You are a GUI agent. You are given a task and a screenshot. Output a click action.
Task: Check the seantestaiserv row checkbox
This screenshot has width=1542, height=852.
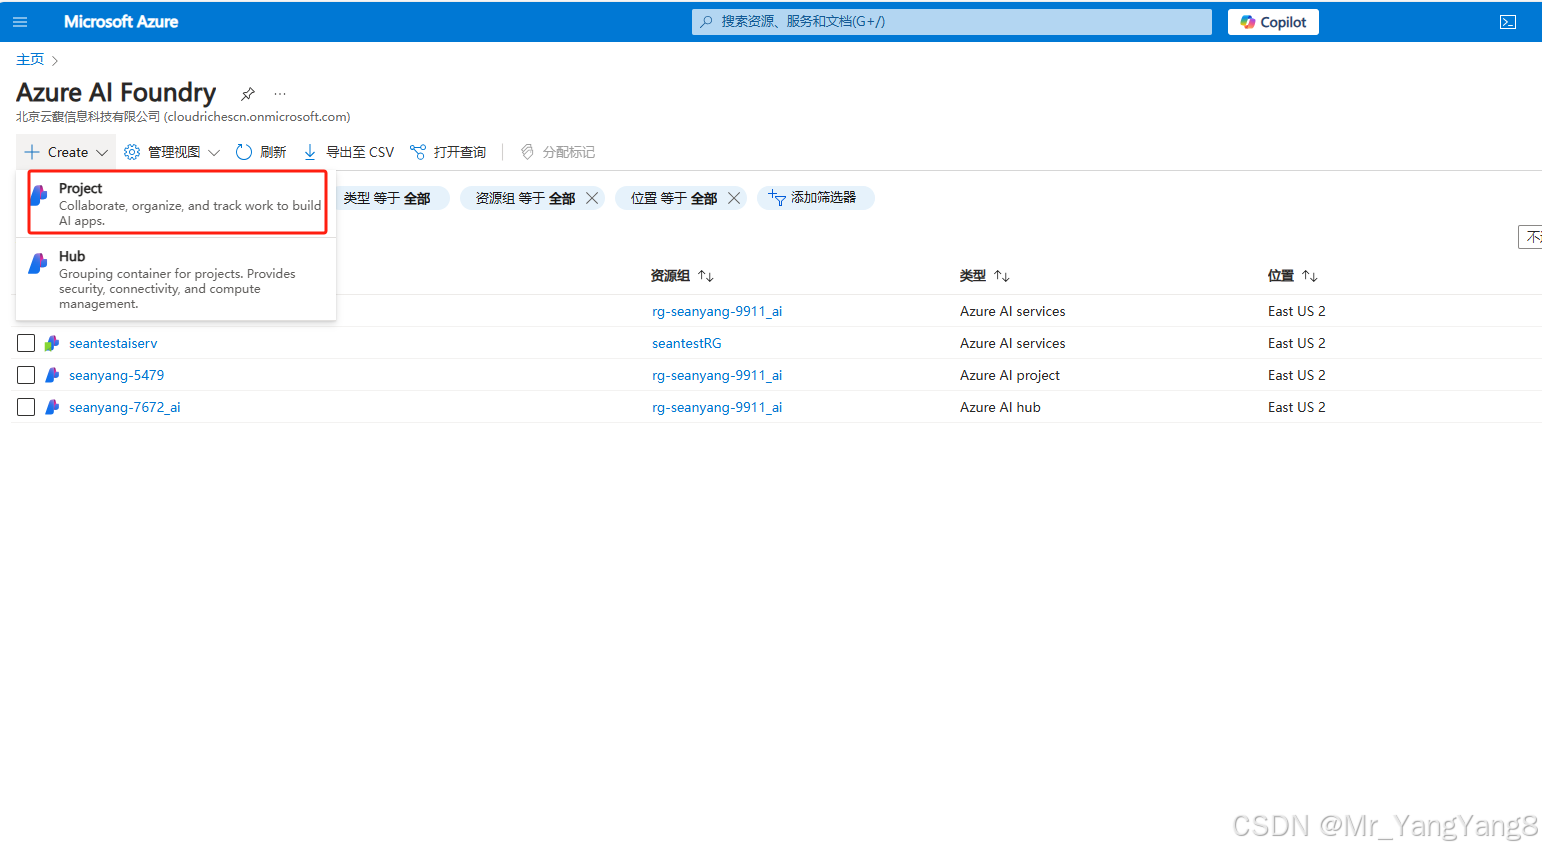pyautogui.click(x=26, y=343)
